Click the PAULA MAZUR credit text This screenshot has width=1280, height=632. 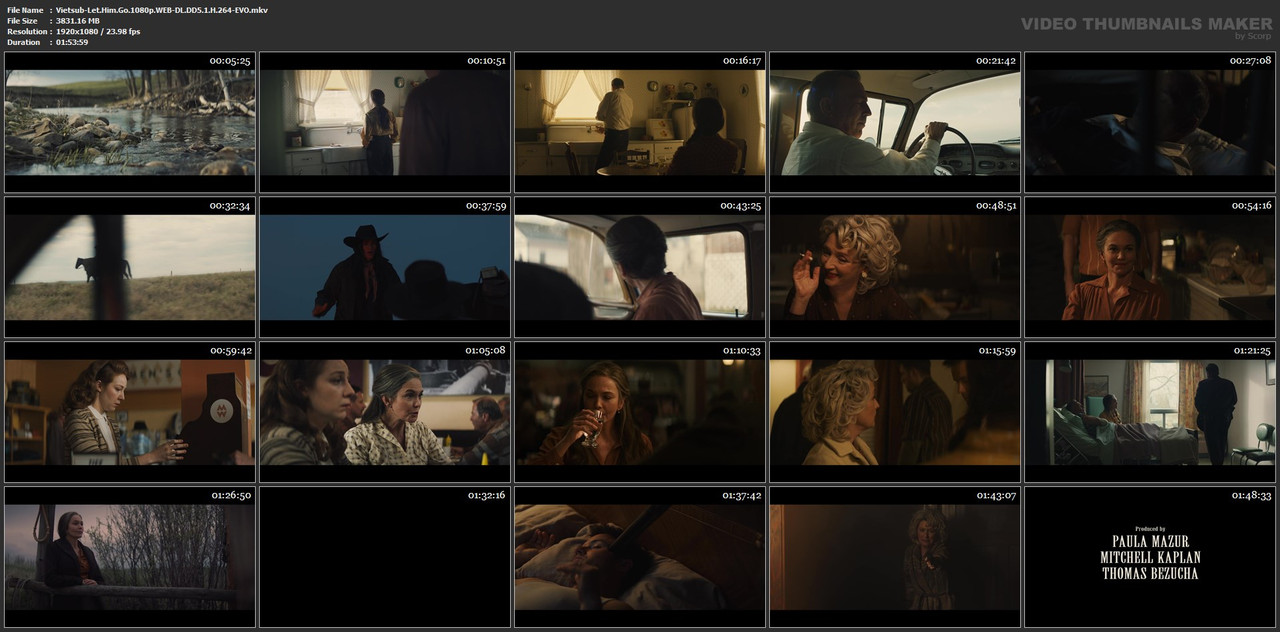point(1150,541)
